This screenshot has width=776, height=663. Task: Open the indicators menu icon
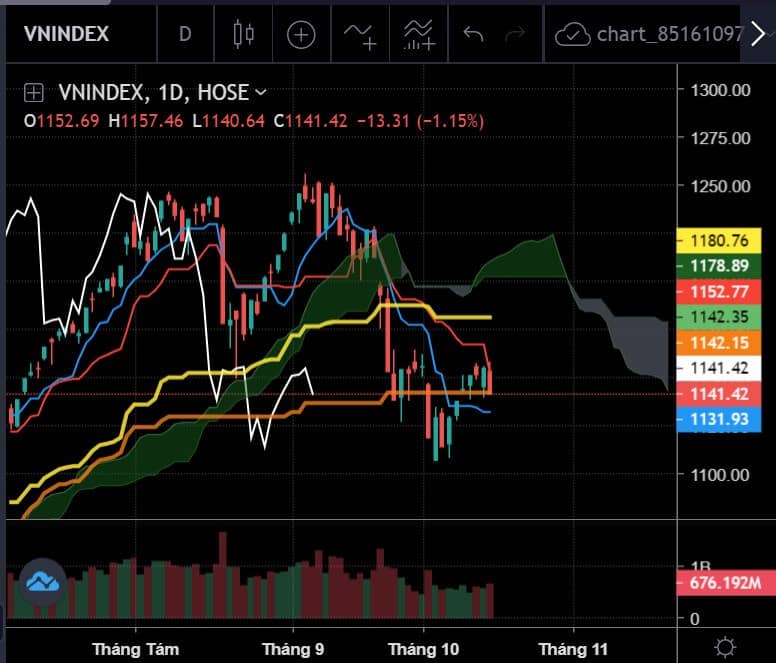click(360, 36)
